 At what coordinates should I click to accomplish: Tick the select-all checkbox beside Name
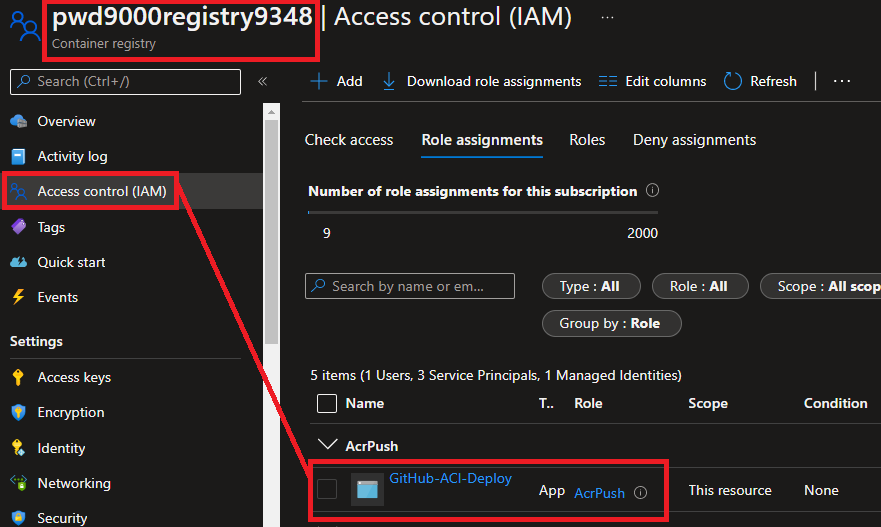point(327,403)
